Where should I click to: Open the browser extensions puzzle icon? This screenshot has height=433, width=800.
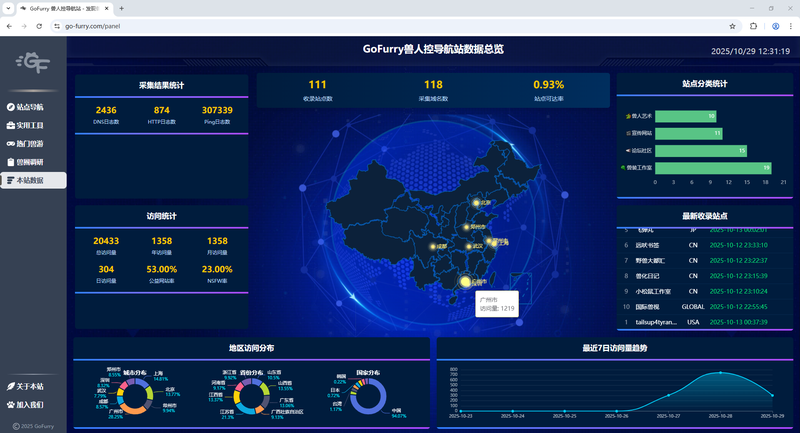(751, 26)
